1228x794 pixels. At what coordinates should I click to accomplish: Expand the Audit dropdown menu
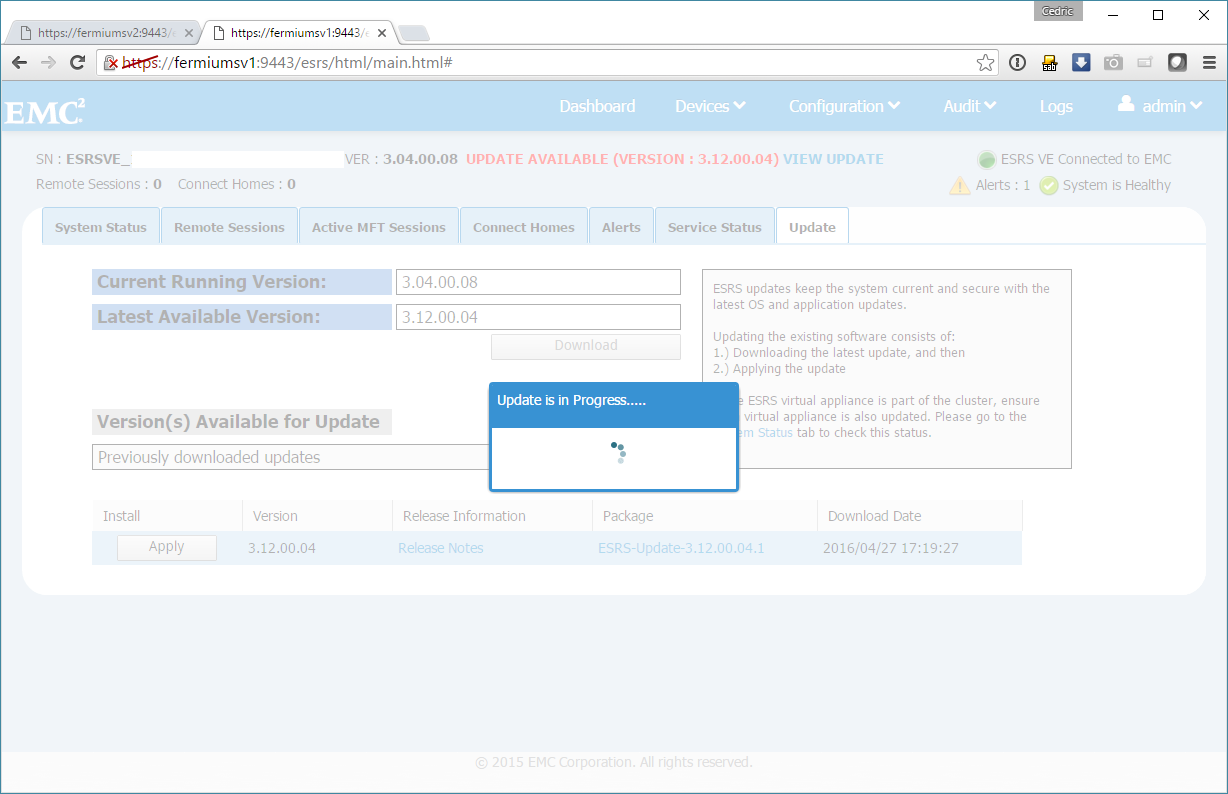pyautogui.click(x=970, y=106)
